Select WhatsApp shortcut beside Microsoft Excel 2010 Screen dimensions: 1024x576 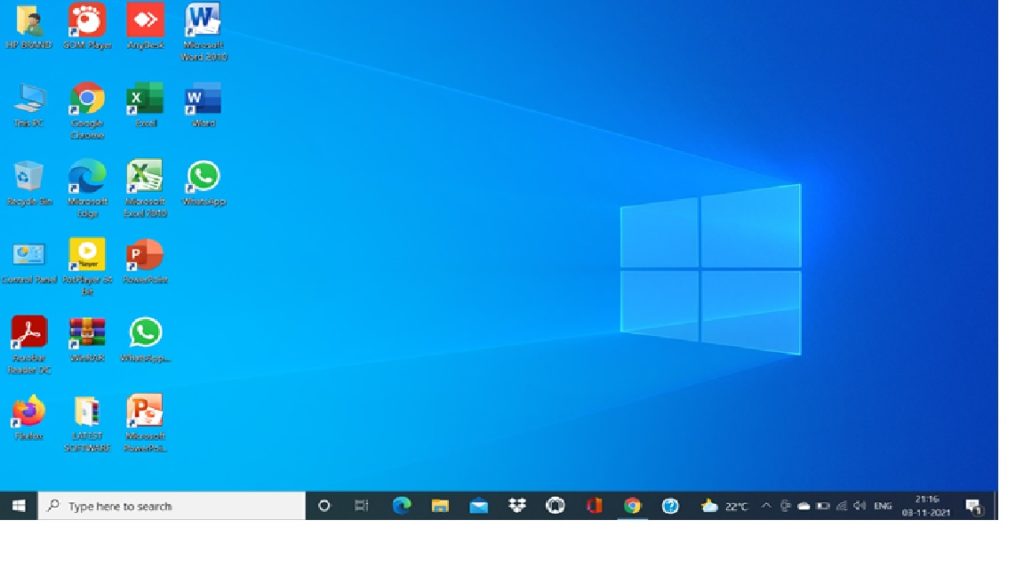[203, 183]
